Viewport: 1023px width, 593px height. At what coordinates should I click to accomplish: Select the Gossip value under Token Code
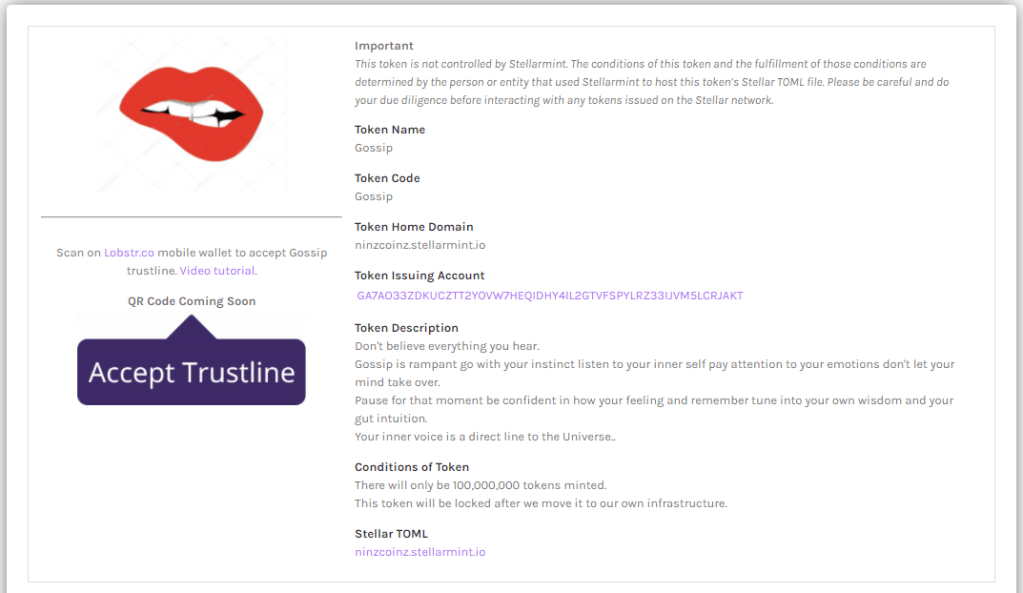373,197
